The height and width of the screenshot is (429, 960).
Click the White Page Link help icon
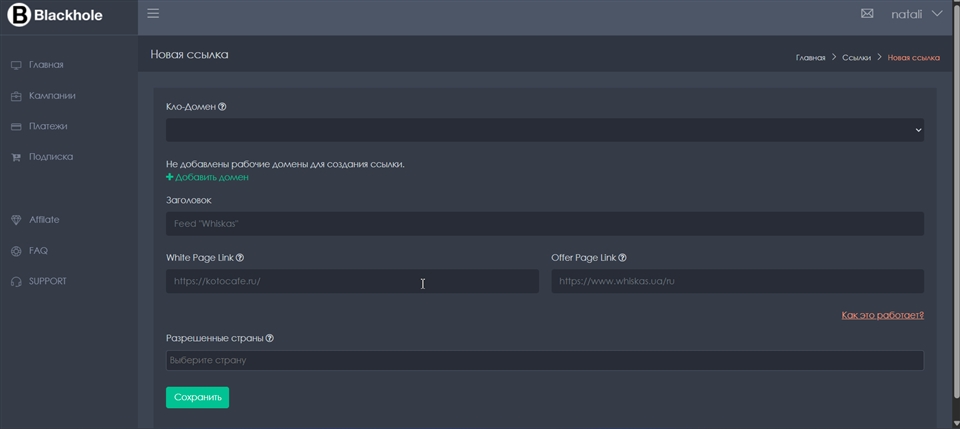click(x=240, y=258)
